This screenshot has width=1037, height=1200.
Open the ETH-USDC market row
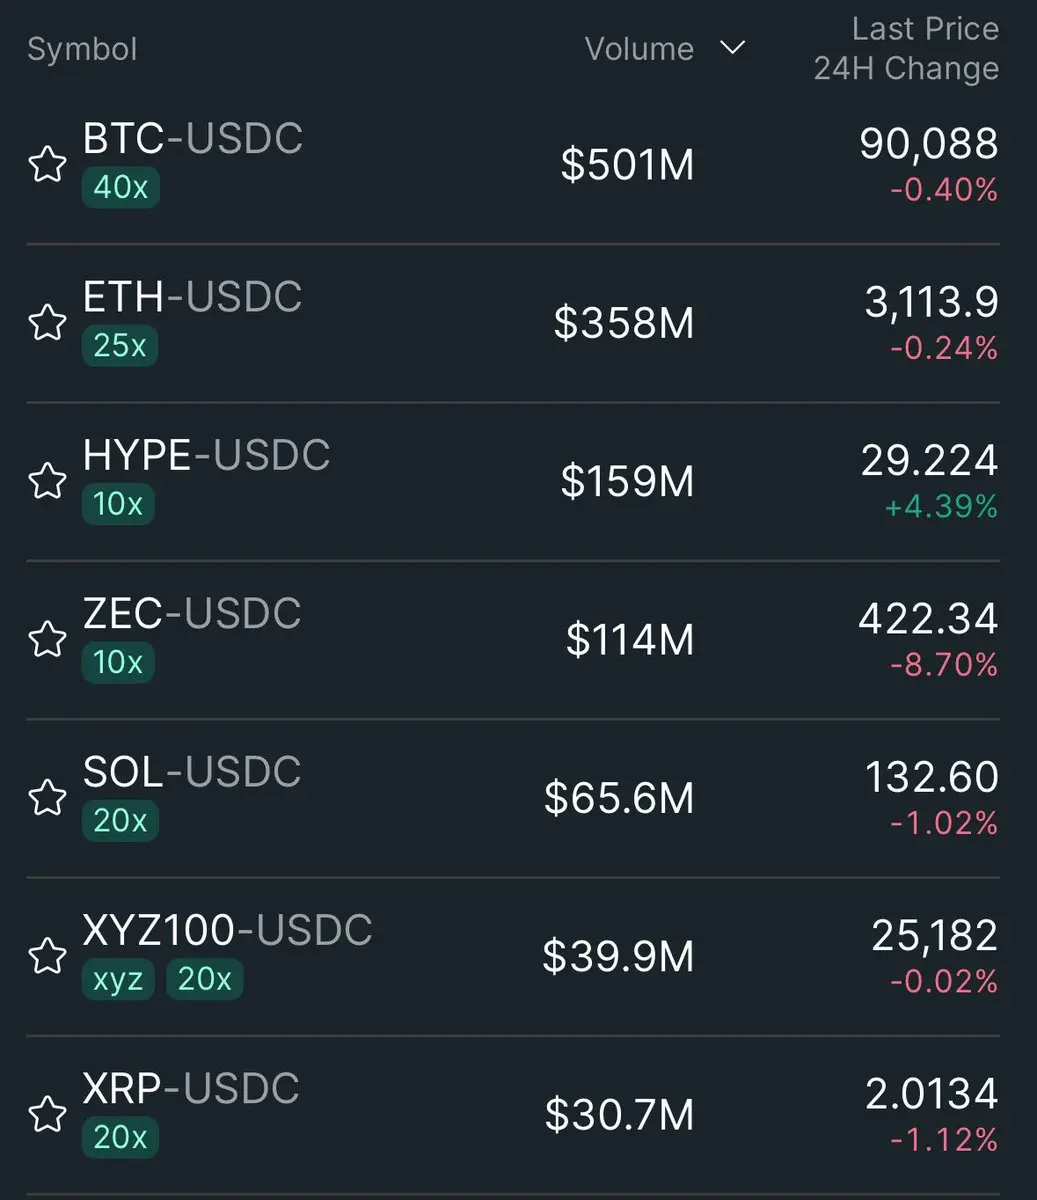pos(512,323)
